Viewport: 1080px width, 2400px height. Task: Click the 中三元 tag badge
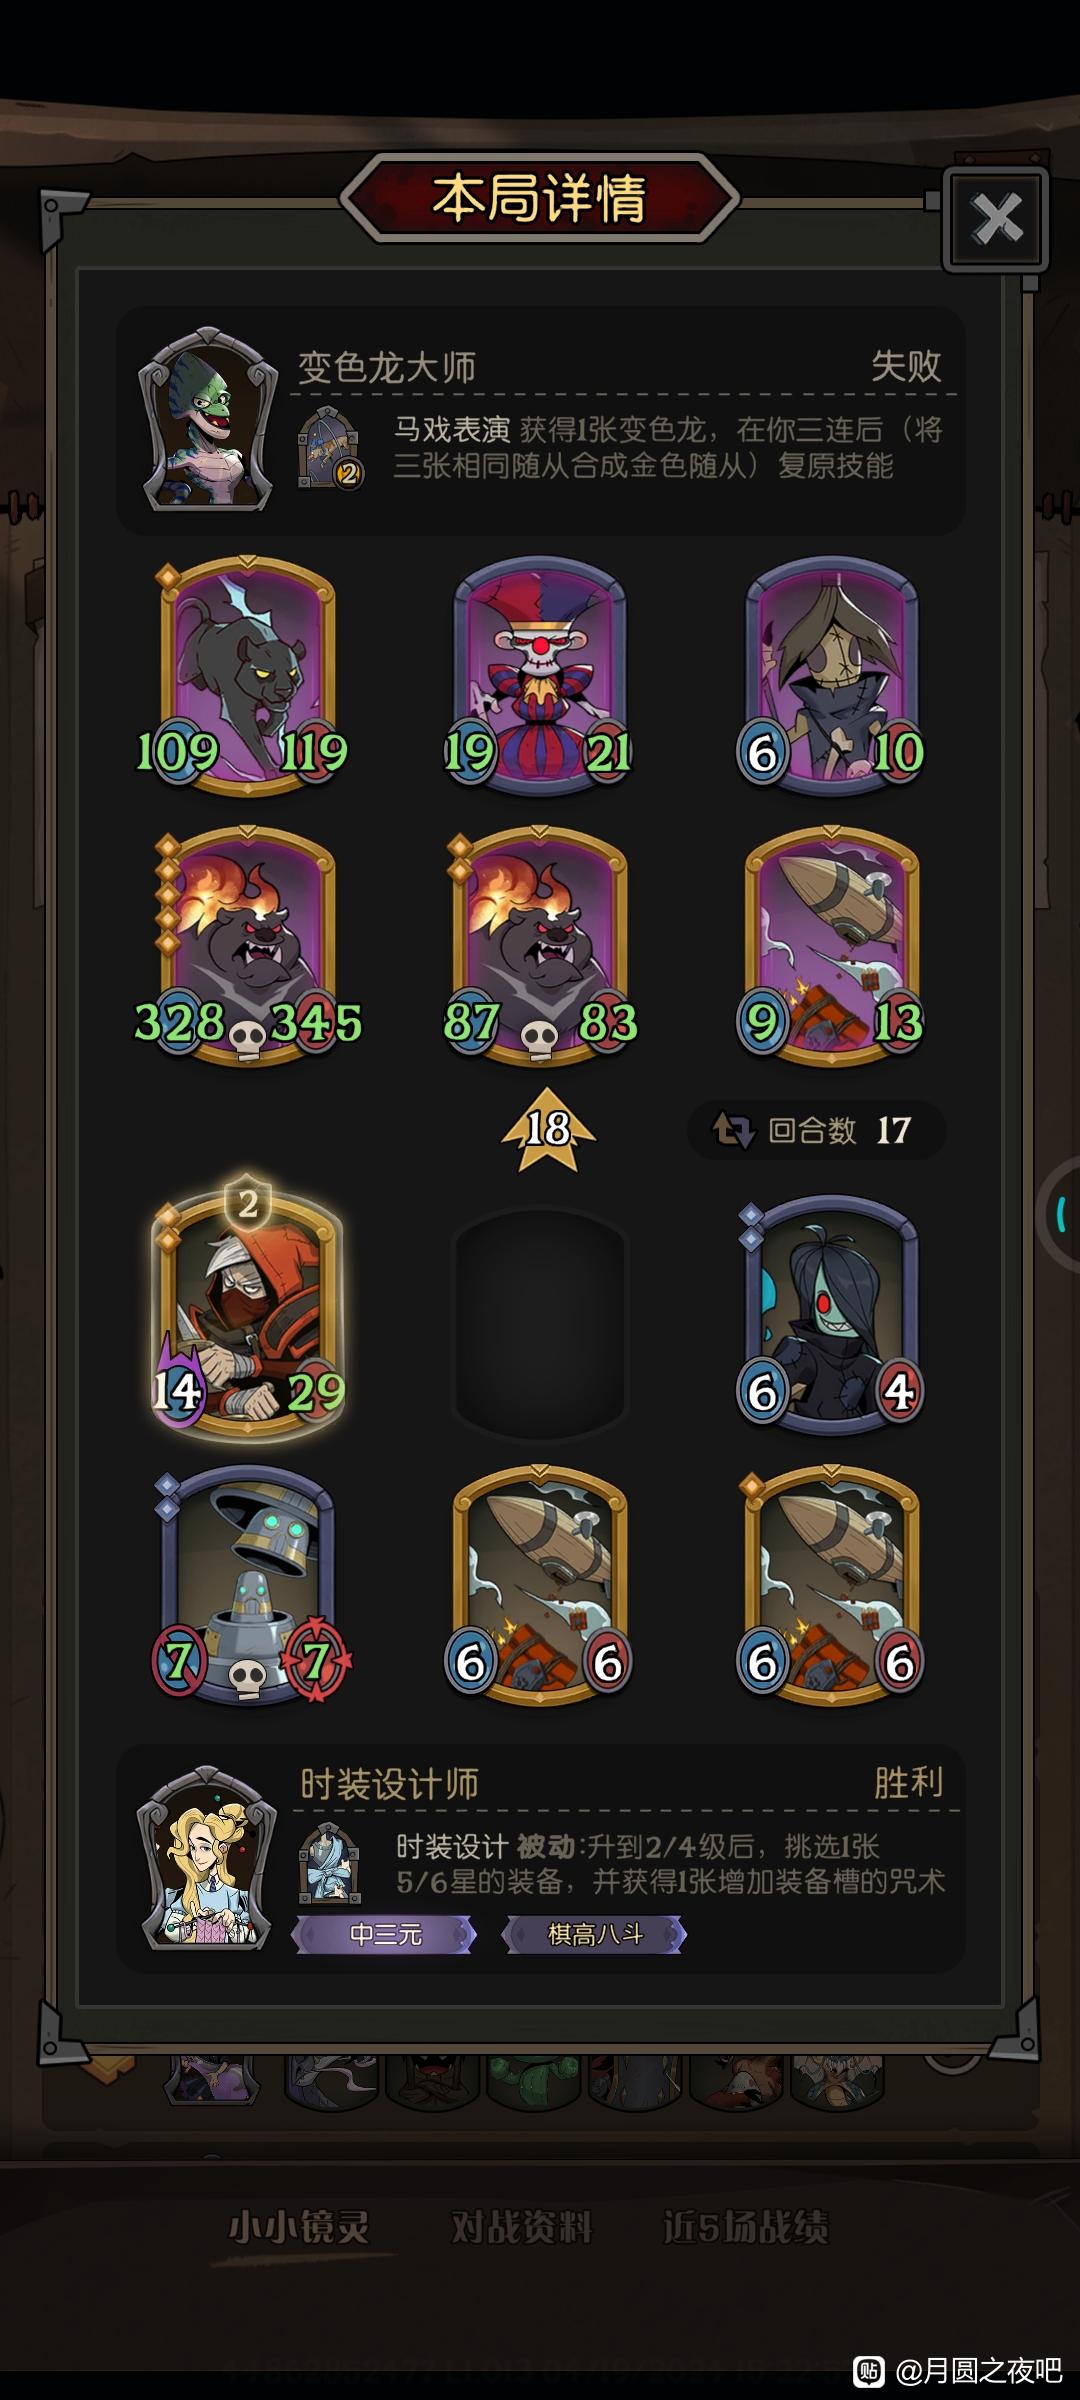point(384,1934)
